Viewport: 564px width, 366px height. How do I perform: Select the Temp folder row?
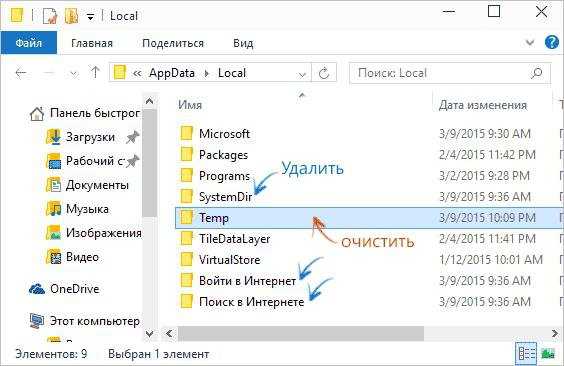pyautogui.click(x=369, y=218)
